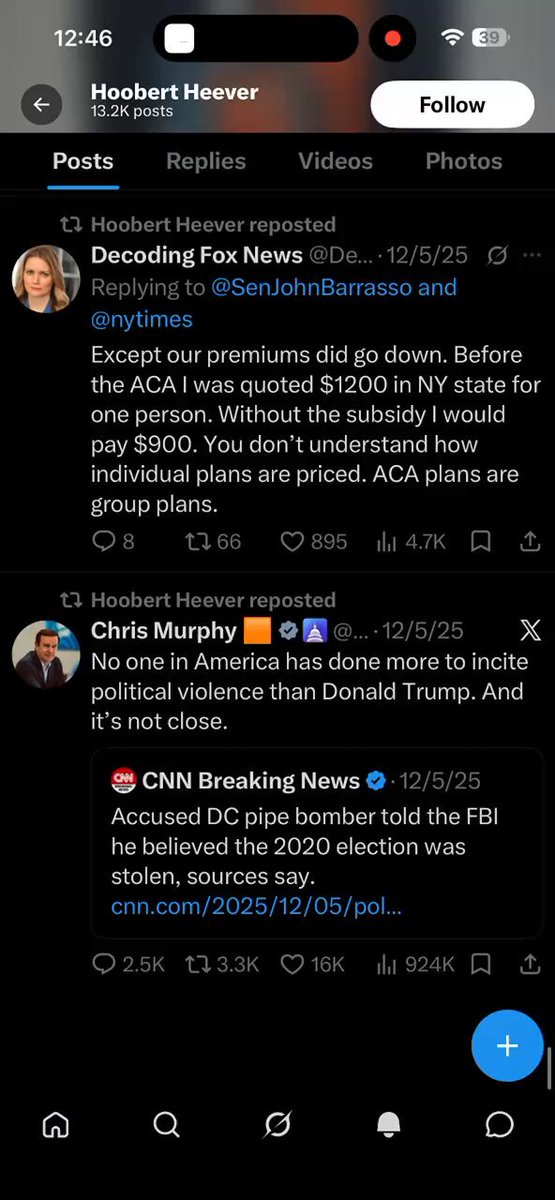Open the Videos tab
The width and height of the screenshot is (555, 1200).
click(335, 161)
